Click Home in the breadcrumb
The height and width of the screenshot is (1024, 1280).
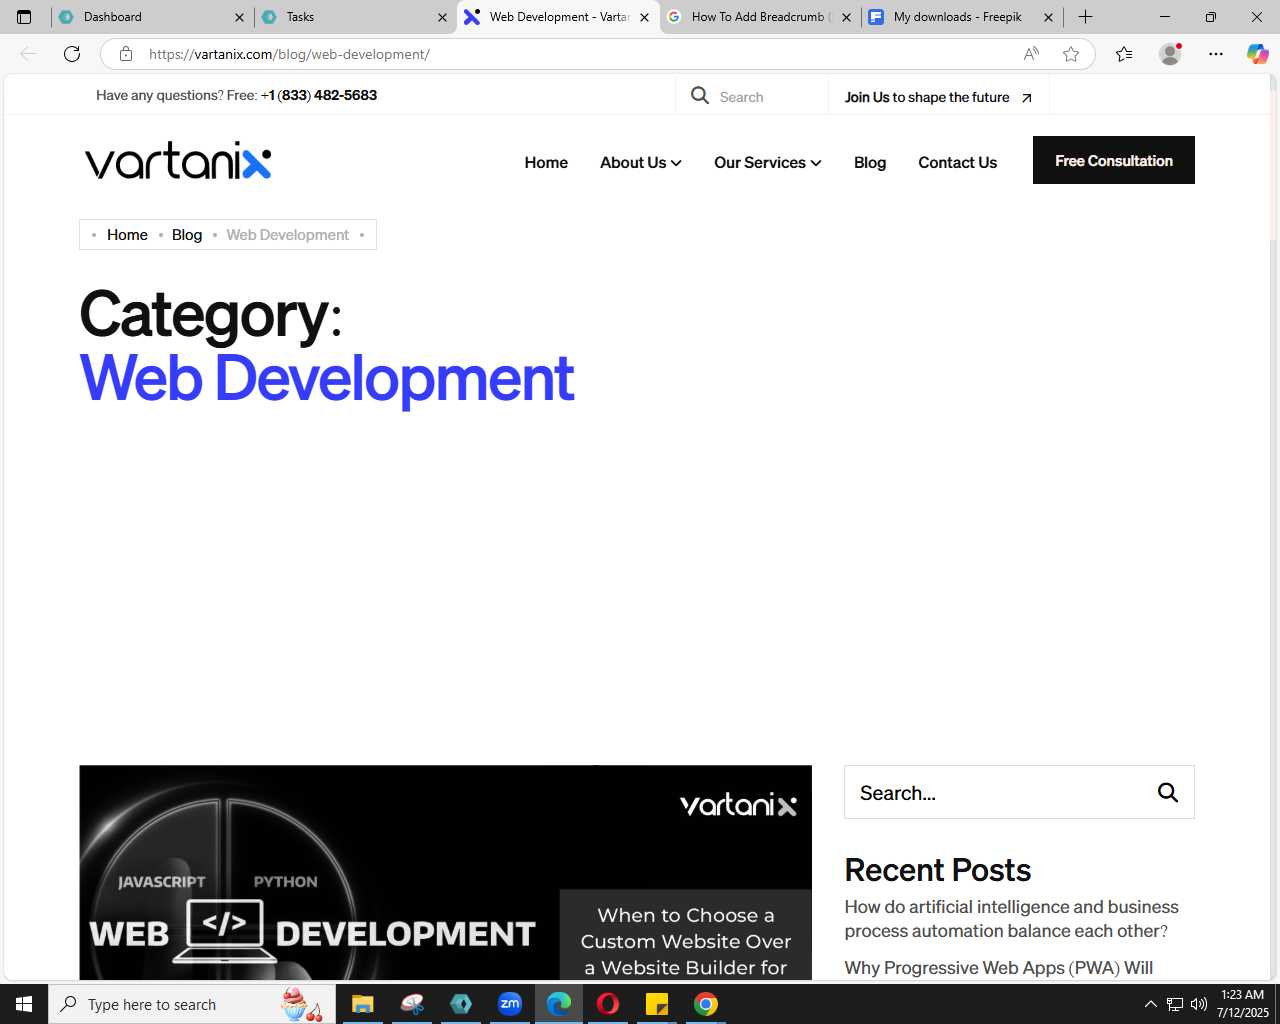point(127,235)
